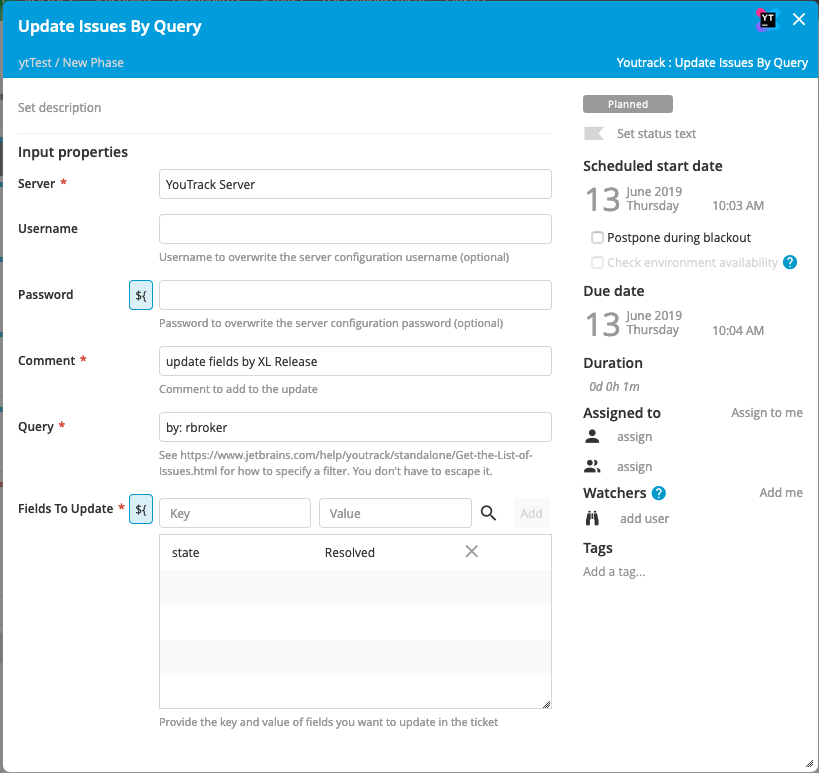Click the status flag icon
This screenshot has height=773, width=819.
[x=594, y=134]
